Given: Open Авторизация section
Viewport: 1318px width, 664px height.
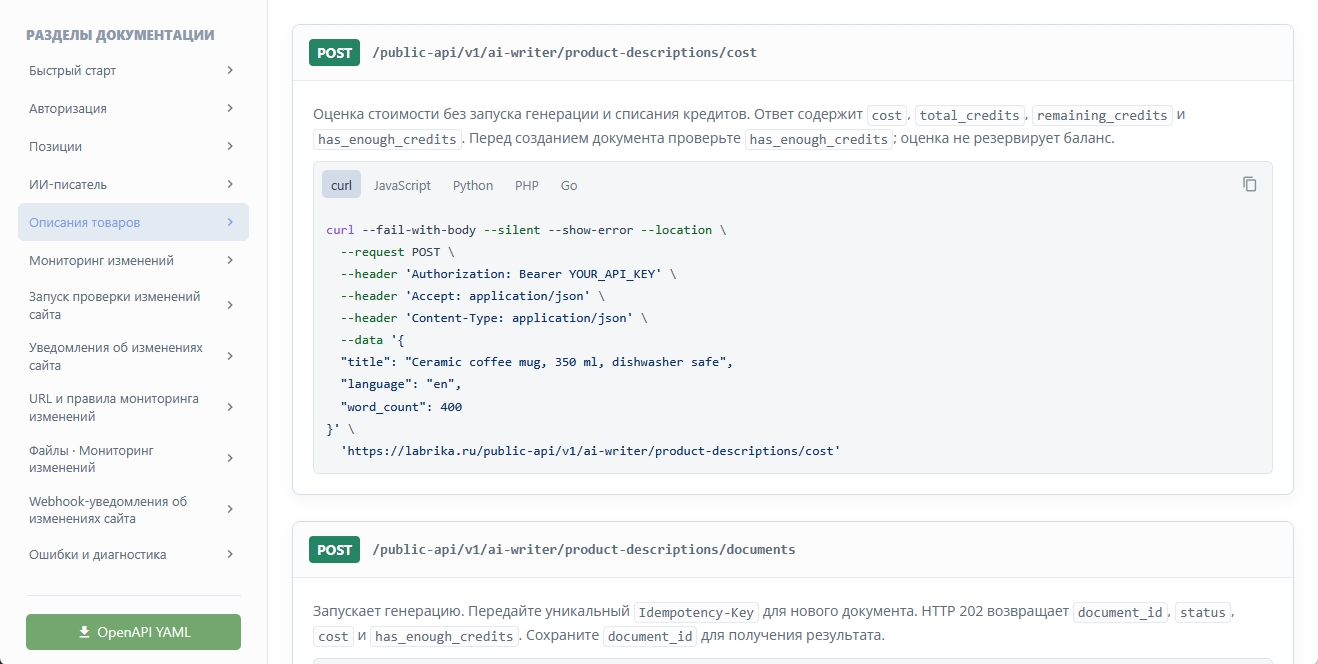Looking at the screenshot, I should point(133,108).
